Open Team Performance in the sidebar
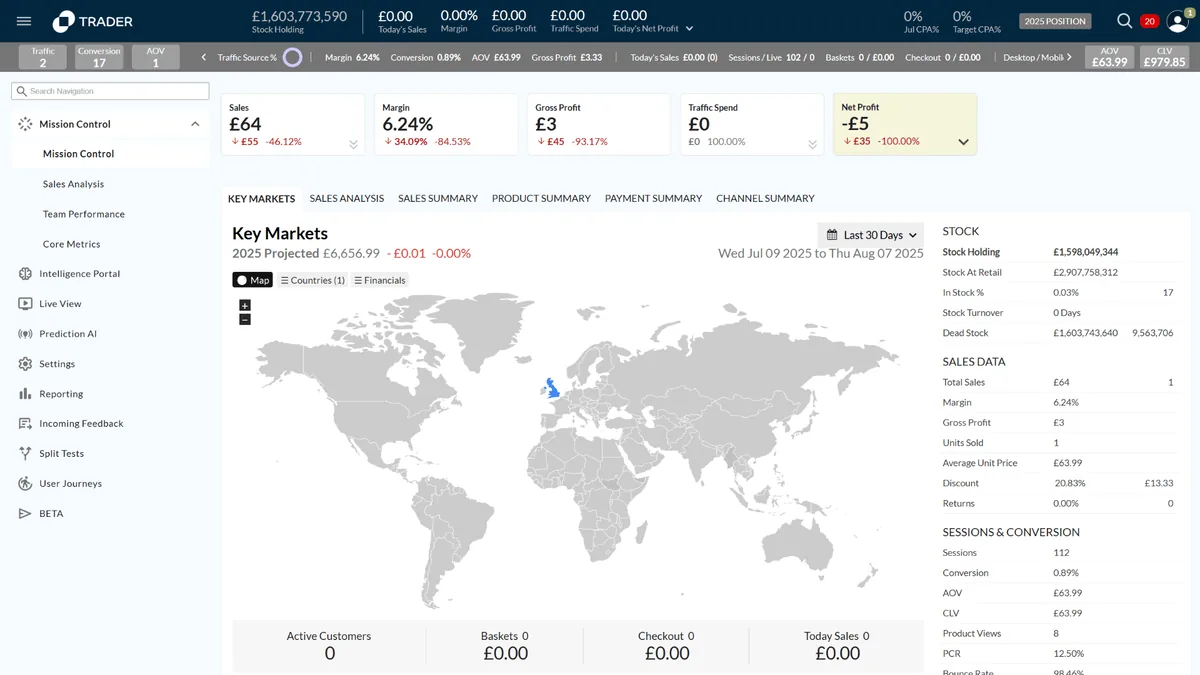Screen dimensions: 1200x675 pyautogui.click(x=84, y=214)
